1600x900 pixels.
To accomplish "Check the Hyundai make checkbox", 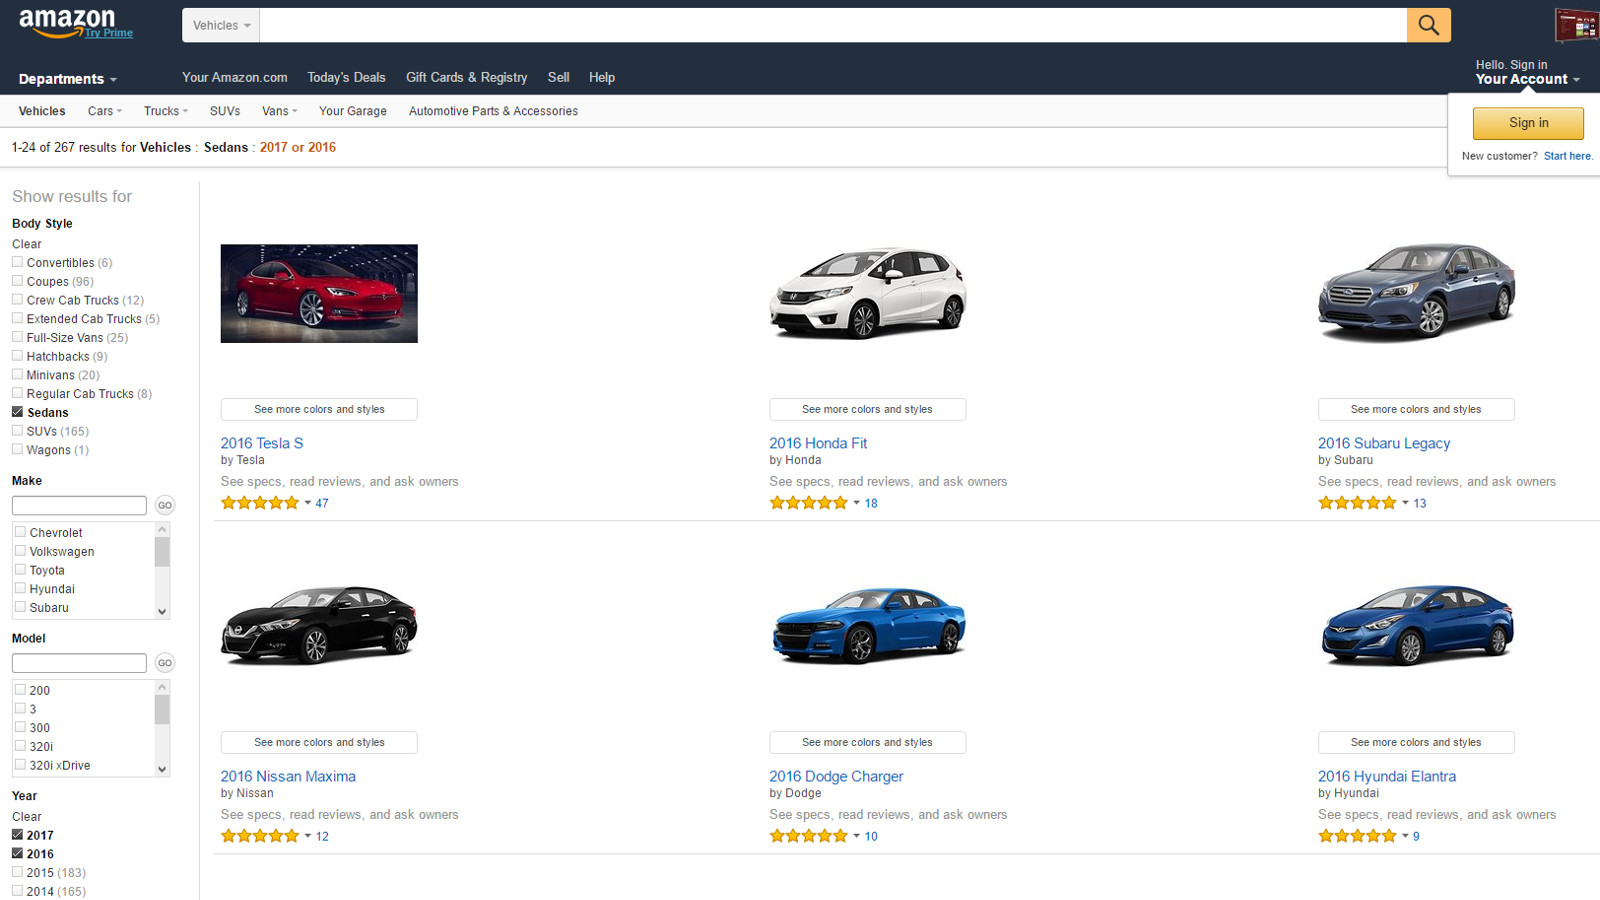I will 20,588.
